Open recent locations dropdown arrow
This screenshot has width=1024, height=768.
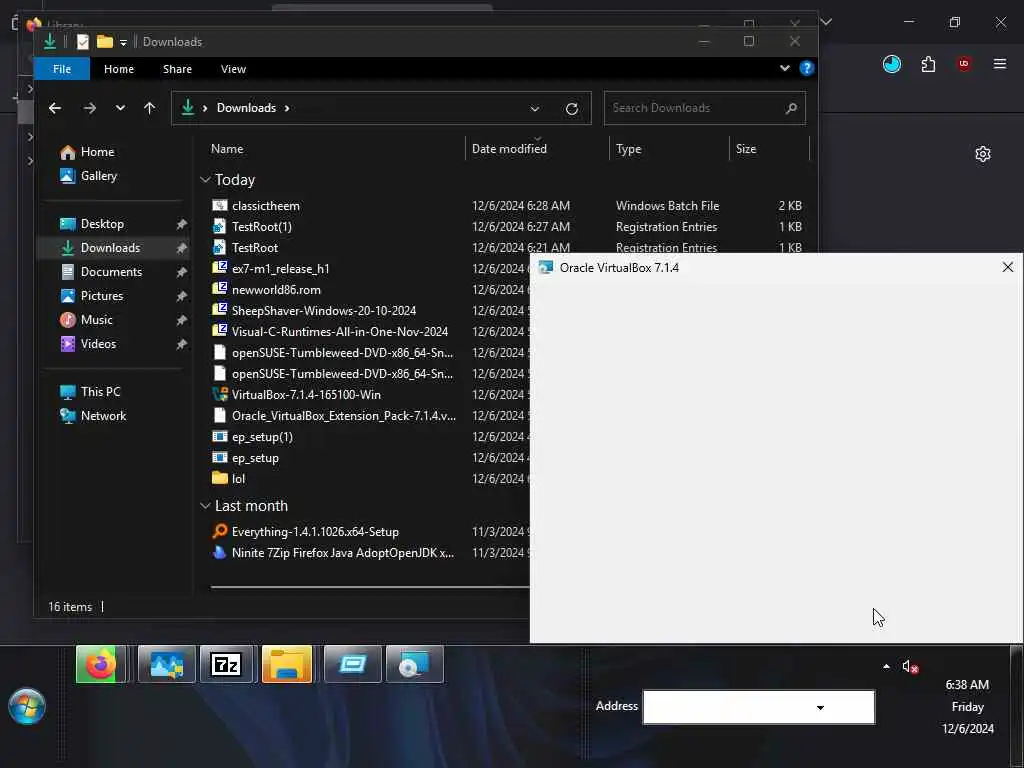click(x=120, y=108)
